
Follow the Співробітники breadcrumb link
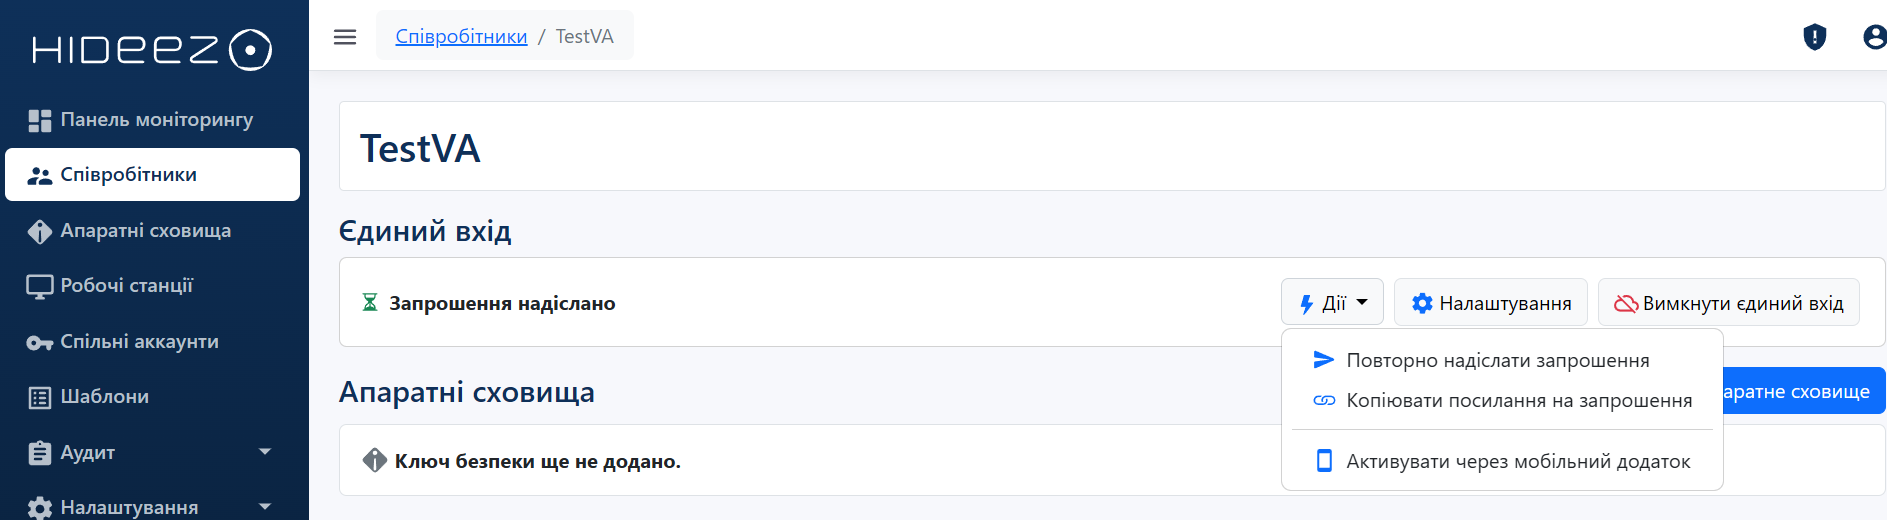(x=461, y=37)
